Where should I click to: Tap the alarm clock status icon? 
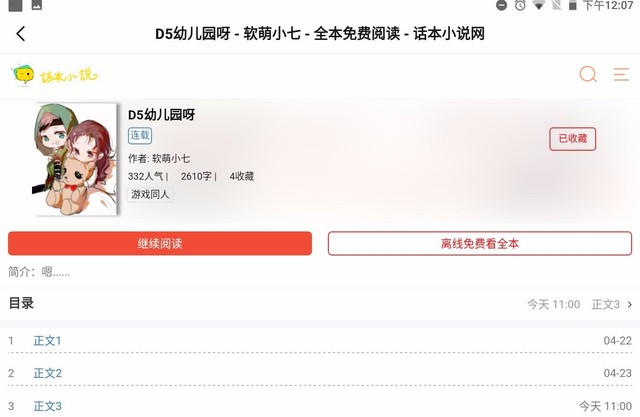point(520,5)
